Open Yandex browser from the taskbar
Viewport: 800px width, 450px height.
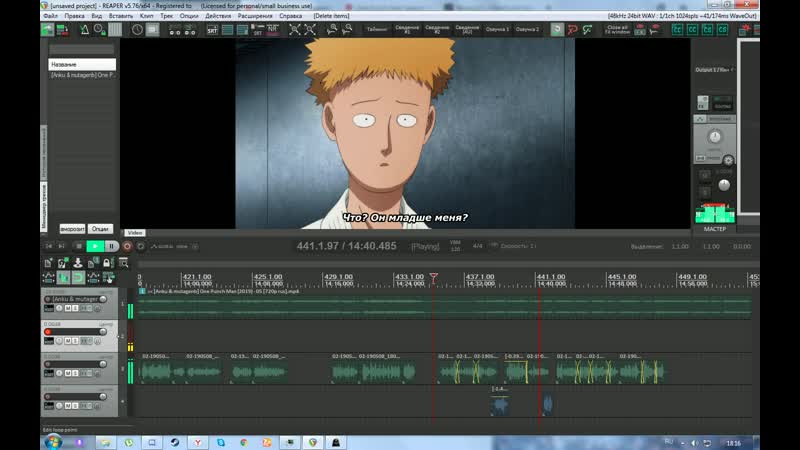(197, 442)
